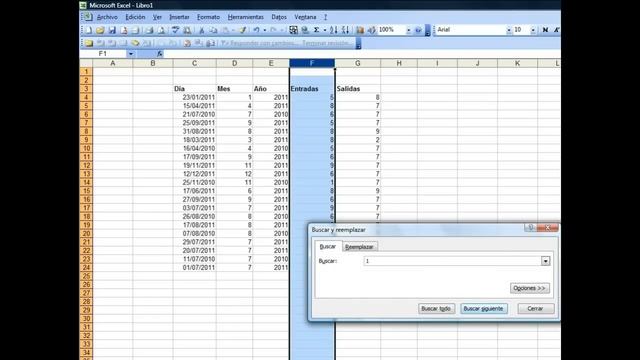The height and width of the screenshot is (360, 640).
Task: Open the Ver menu
Action: 157,17
